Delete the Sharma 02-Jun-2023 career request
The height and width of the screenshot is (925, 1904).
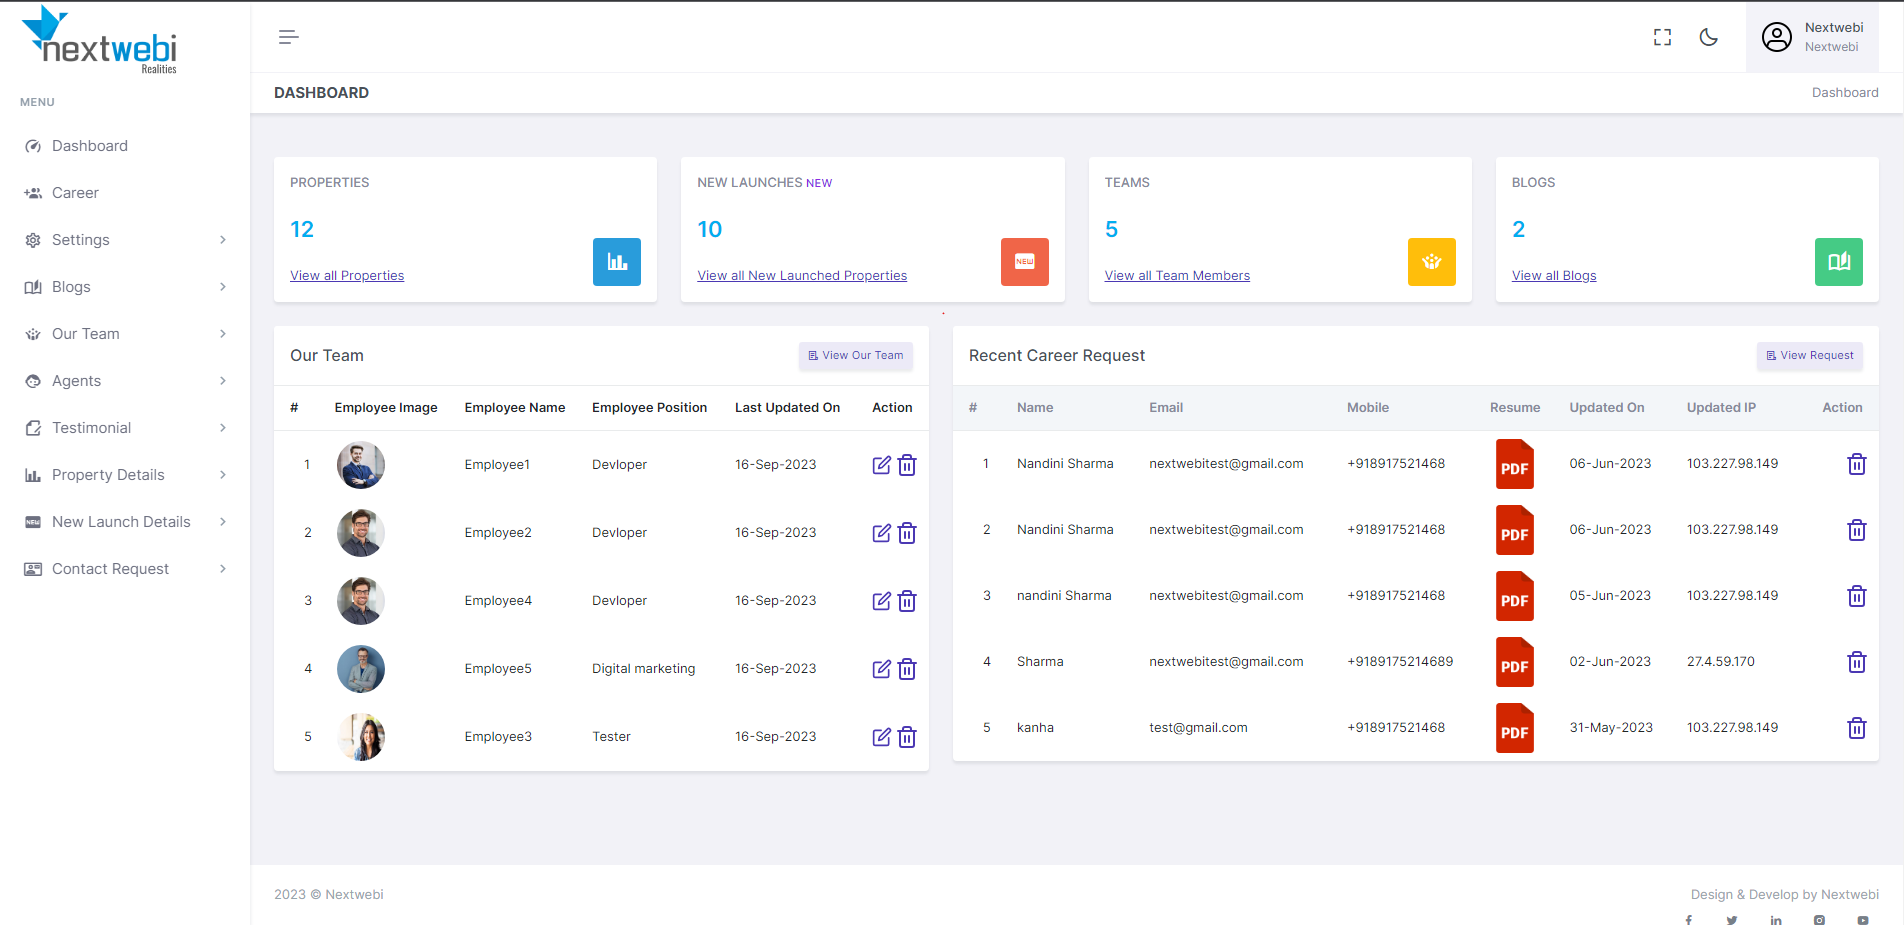point(1857,662)
